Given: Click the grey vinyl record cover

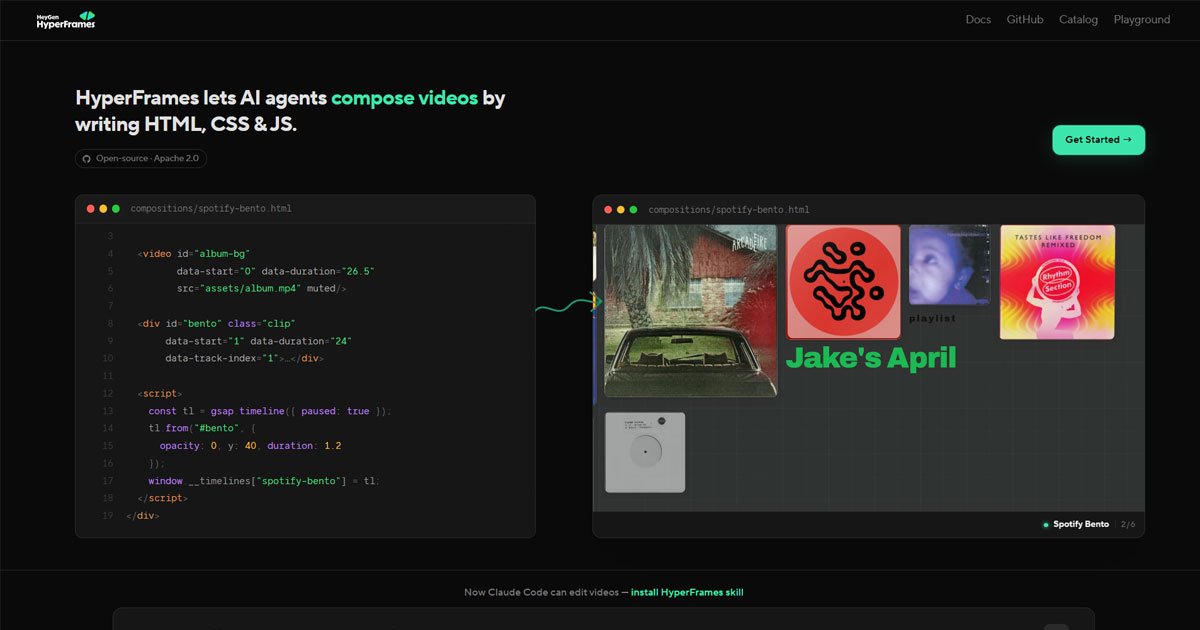Looking at the screenshot, I should pyautogui.click(x=645, y=452).
